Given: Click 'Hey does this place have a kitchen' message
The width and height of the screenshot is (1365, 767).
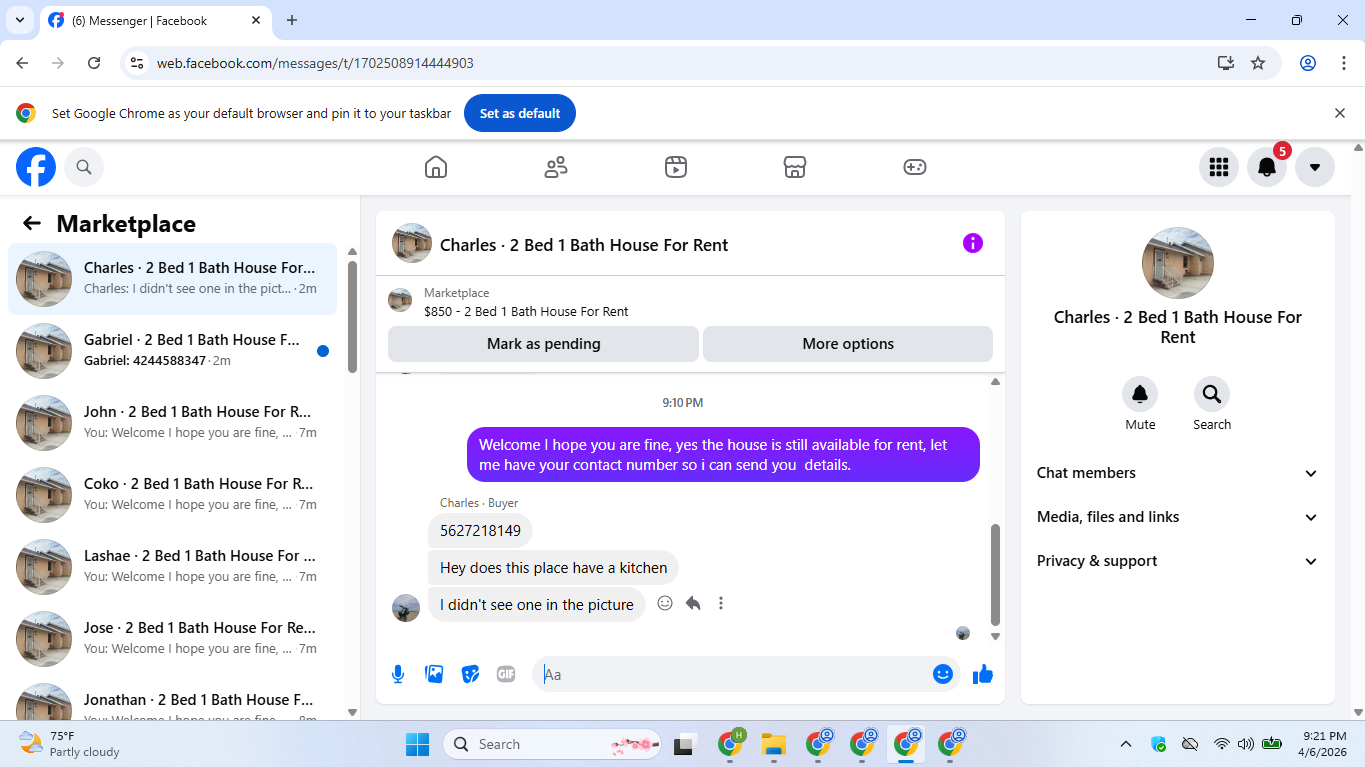Looking at the screenshot, I should click(x=553, y=568).
